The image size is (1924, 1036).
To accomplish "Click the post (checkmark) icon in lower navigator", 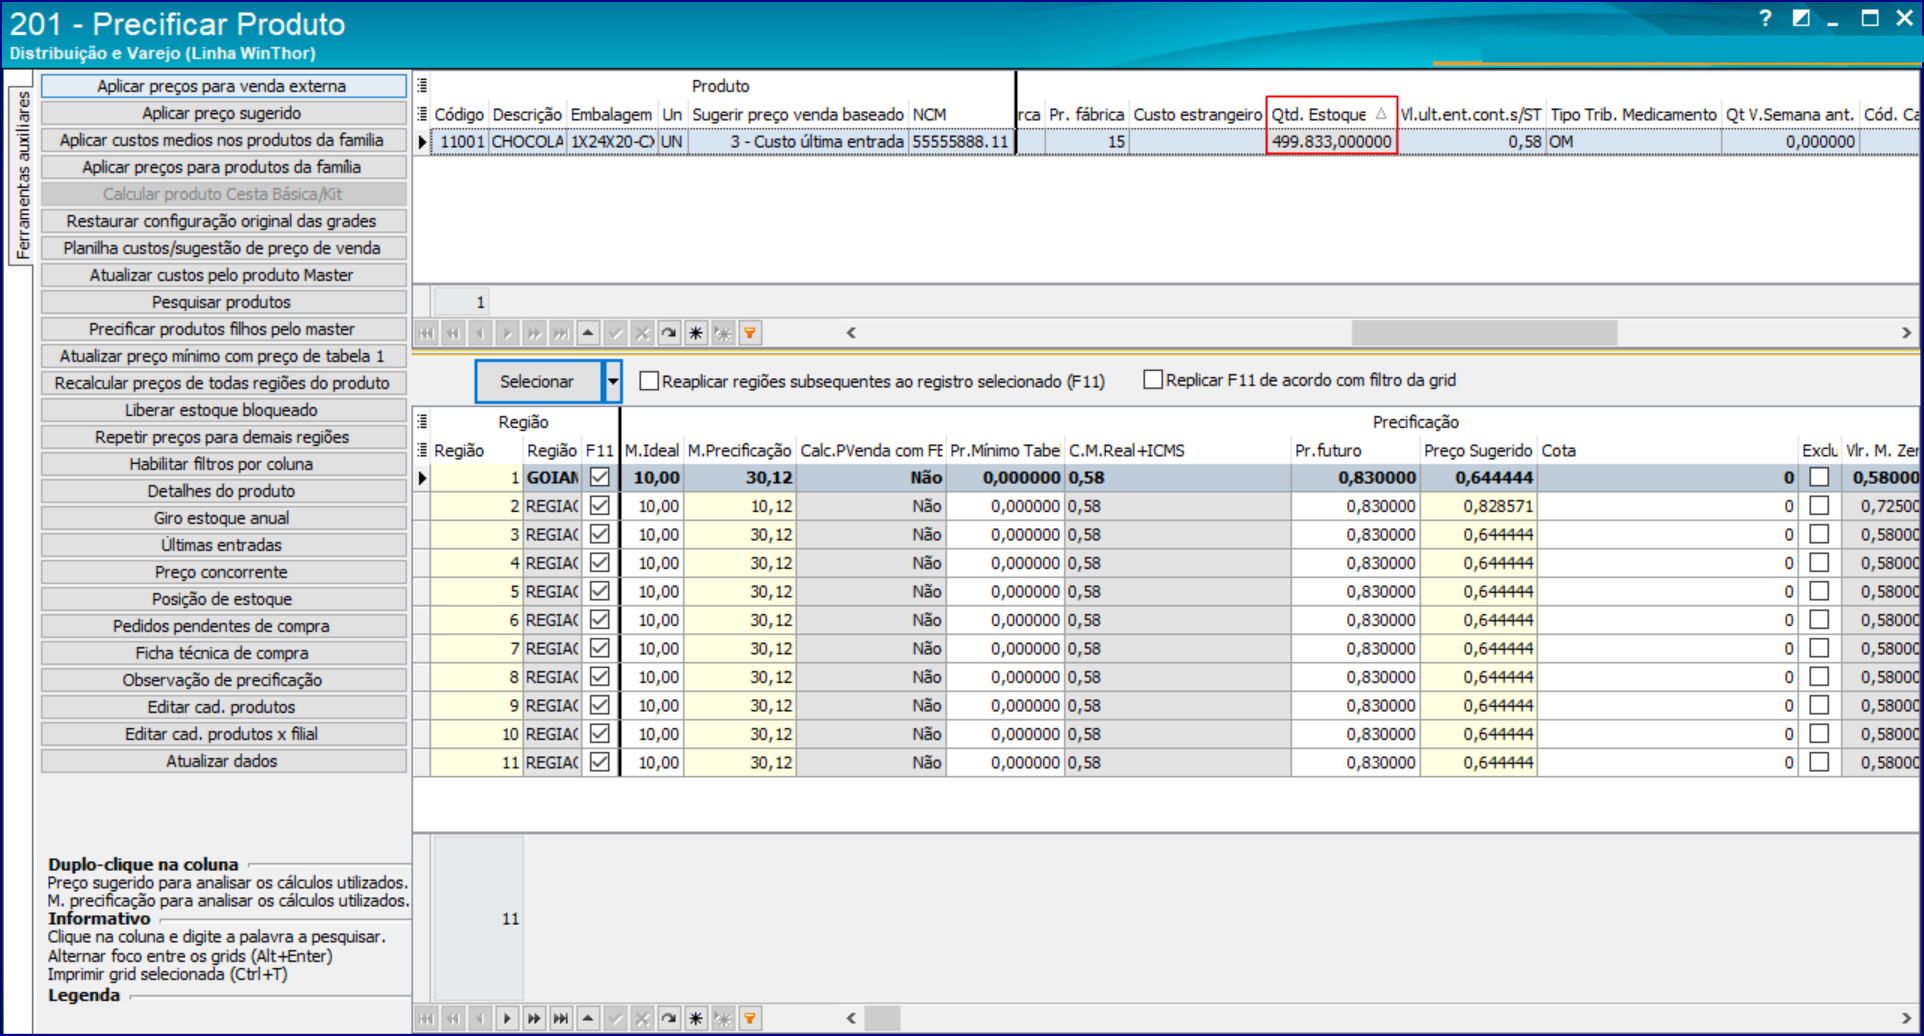I will (x=615, y=1019).
